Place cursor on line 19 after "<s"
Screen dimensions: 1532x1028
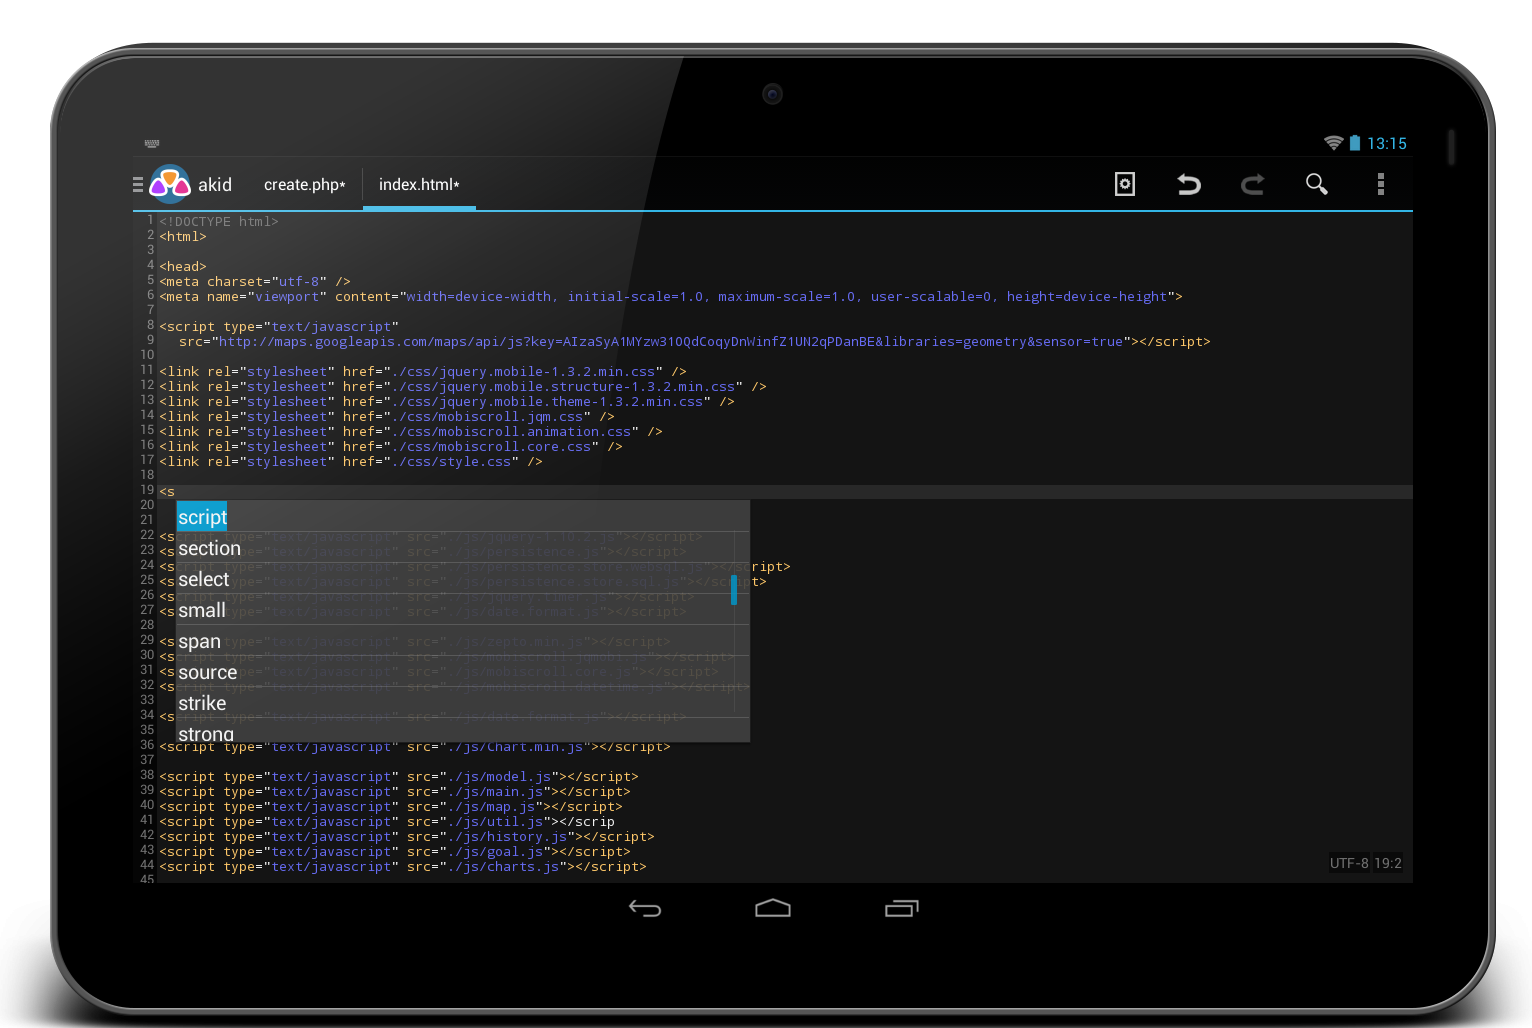(x=176, y=492)
